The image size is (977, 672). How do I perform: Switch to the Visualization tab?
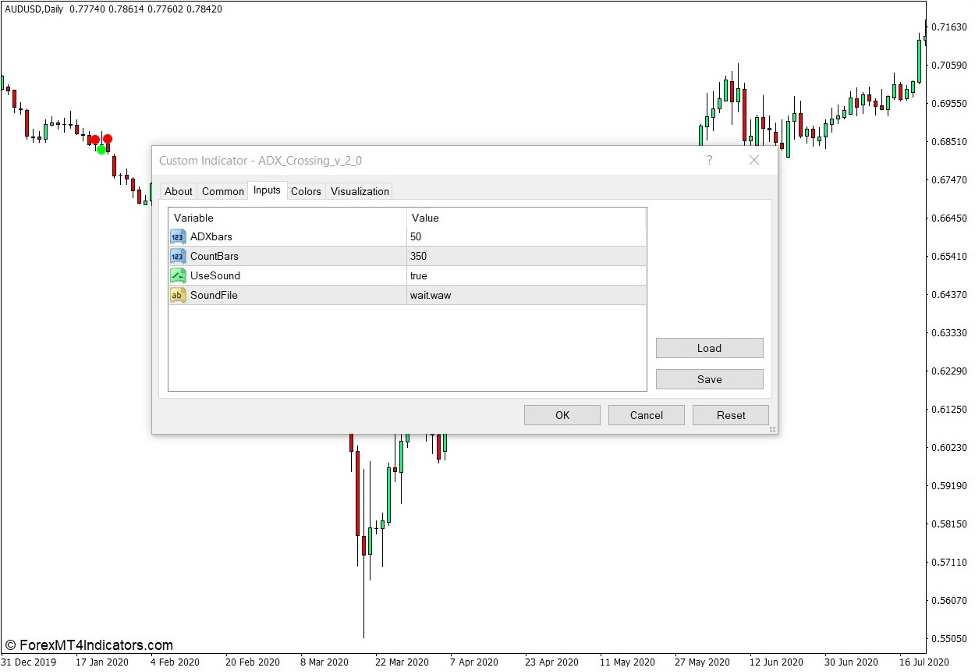[359, 191]
